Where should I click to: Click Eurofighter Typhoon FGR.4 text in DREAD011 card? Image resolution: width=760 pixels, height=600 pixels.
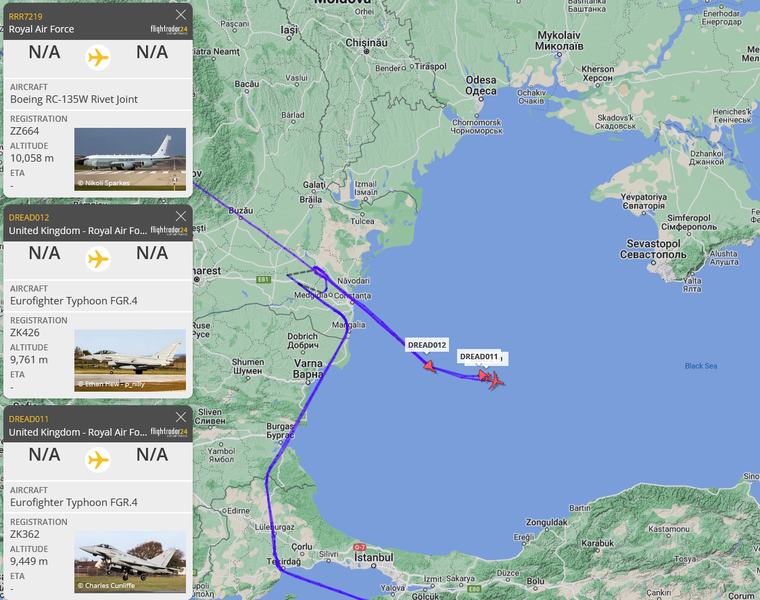click(x=74, y=503)
